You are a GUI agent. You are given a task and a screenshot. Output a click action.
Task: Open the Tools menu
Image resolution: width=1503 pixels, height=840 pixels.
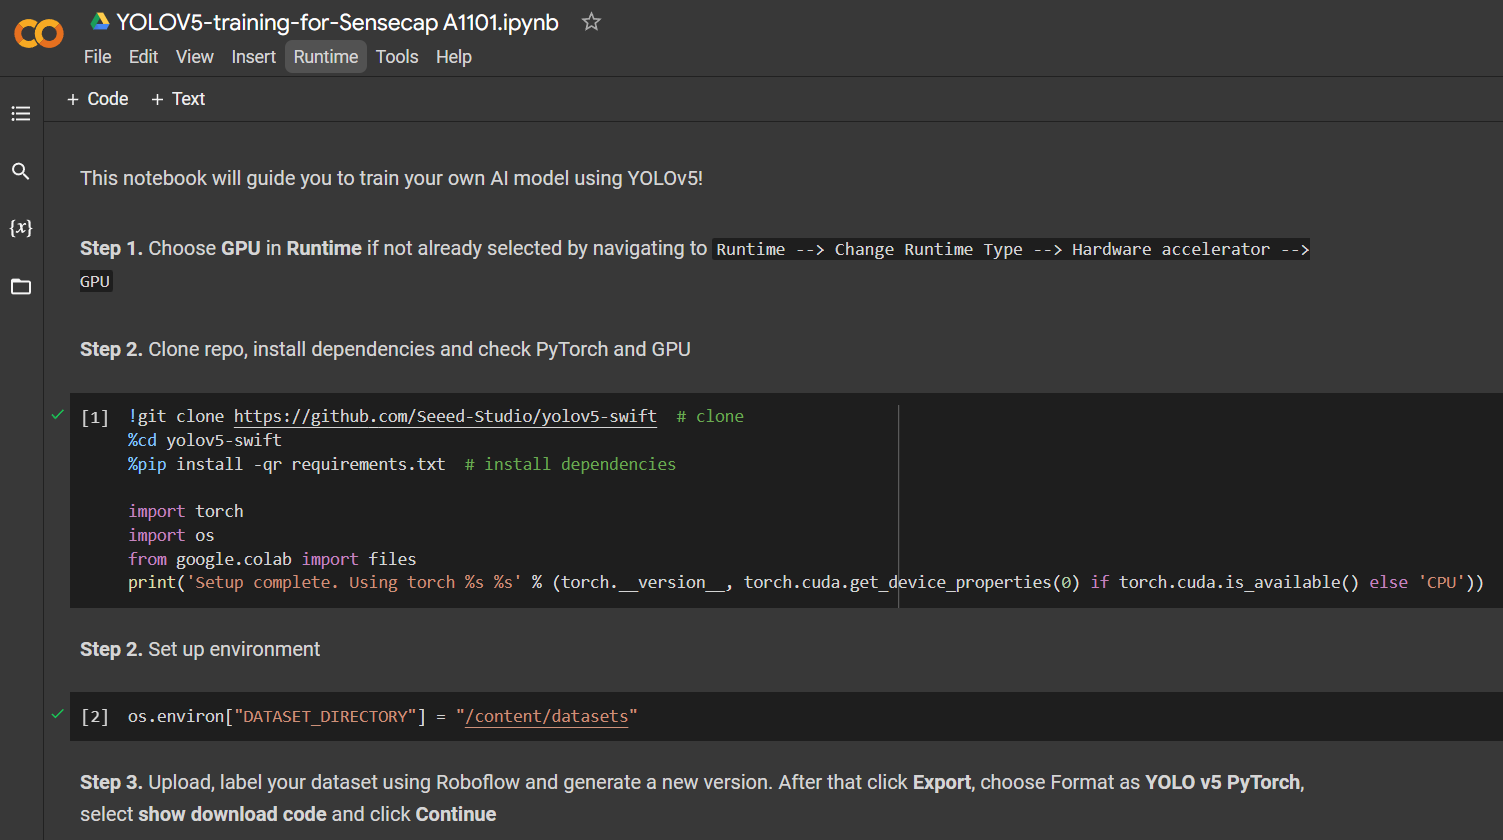(x=397, y=57)
